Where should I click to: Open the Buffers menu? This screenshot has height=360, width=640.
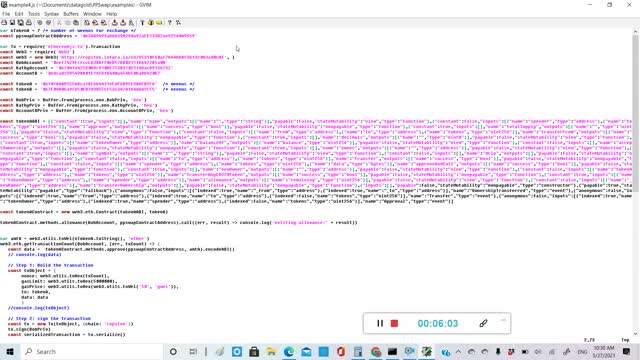(71, 14)
